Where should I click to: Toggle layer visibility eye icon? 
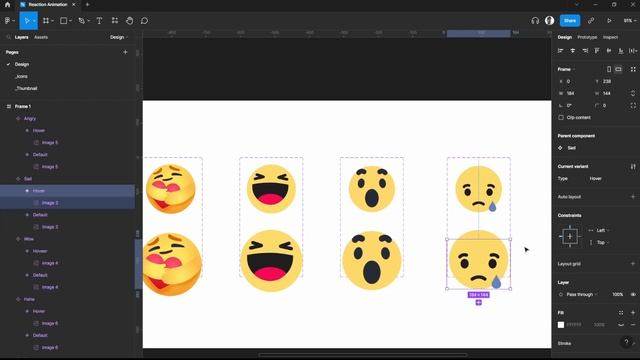[633, 294]
